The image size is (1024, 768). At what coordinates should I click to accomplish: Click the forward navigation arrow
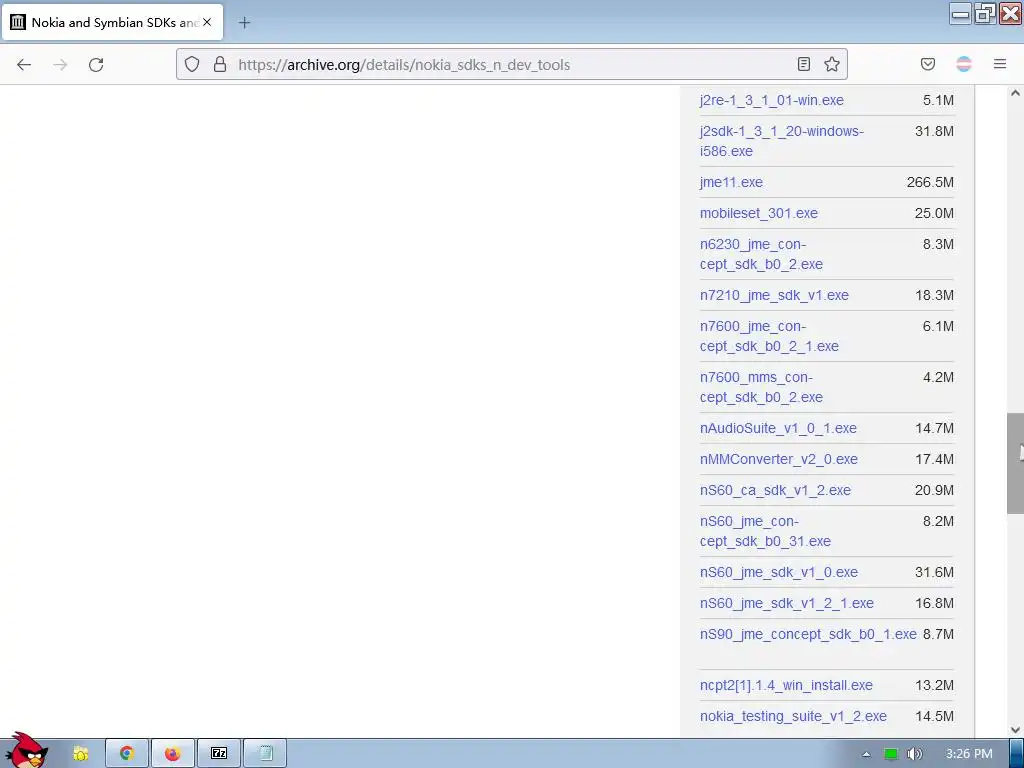60,65
